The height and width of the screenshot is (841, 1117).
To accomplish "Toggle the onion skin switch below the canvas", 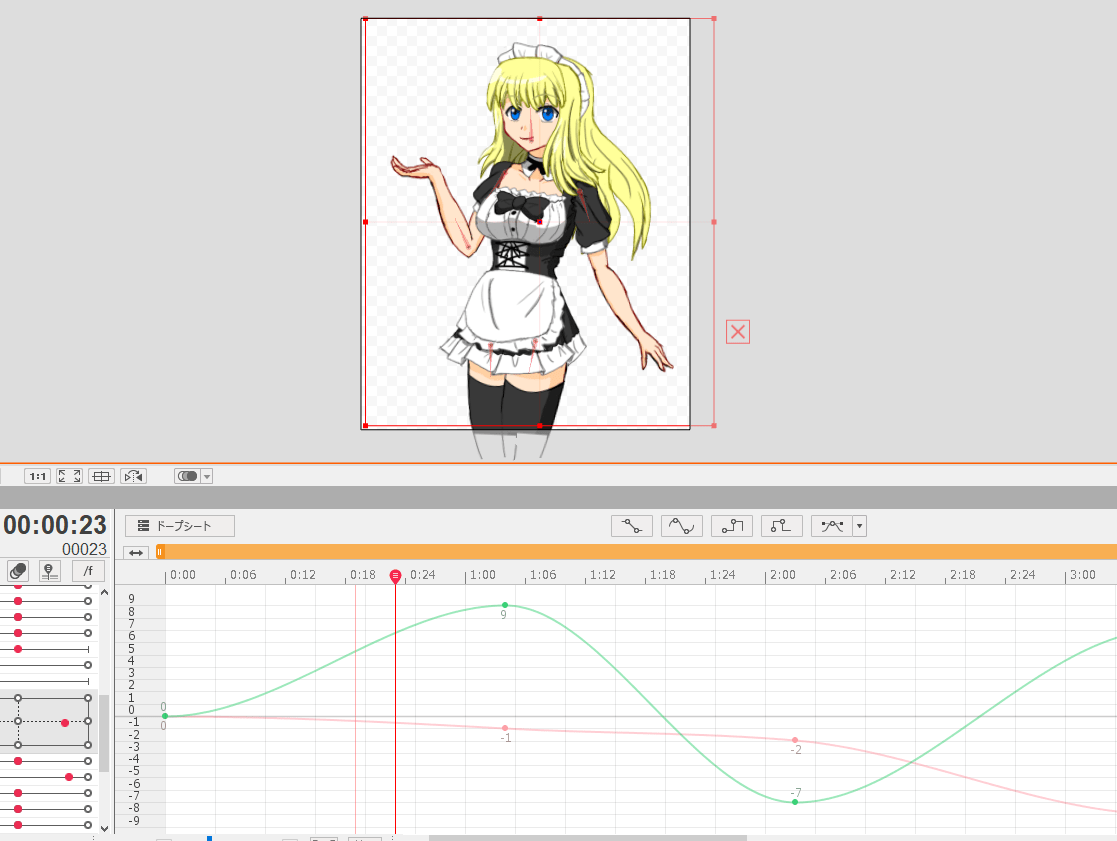I will click(x=186, y=475).
